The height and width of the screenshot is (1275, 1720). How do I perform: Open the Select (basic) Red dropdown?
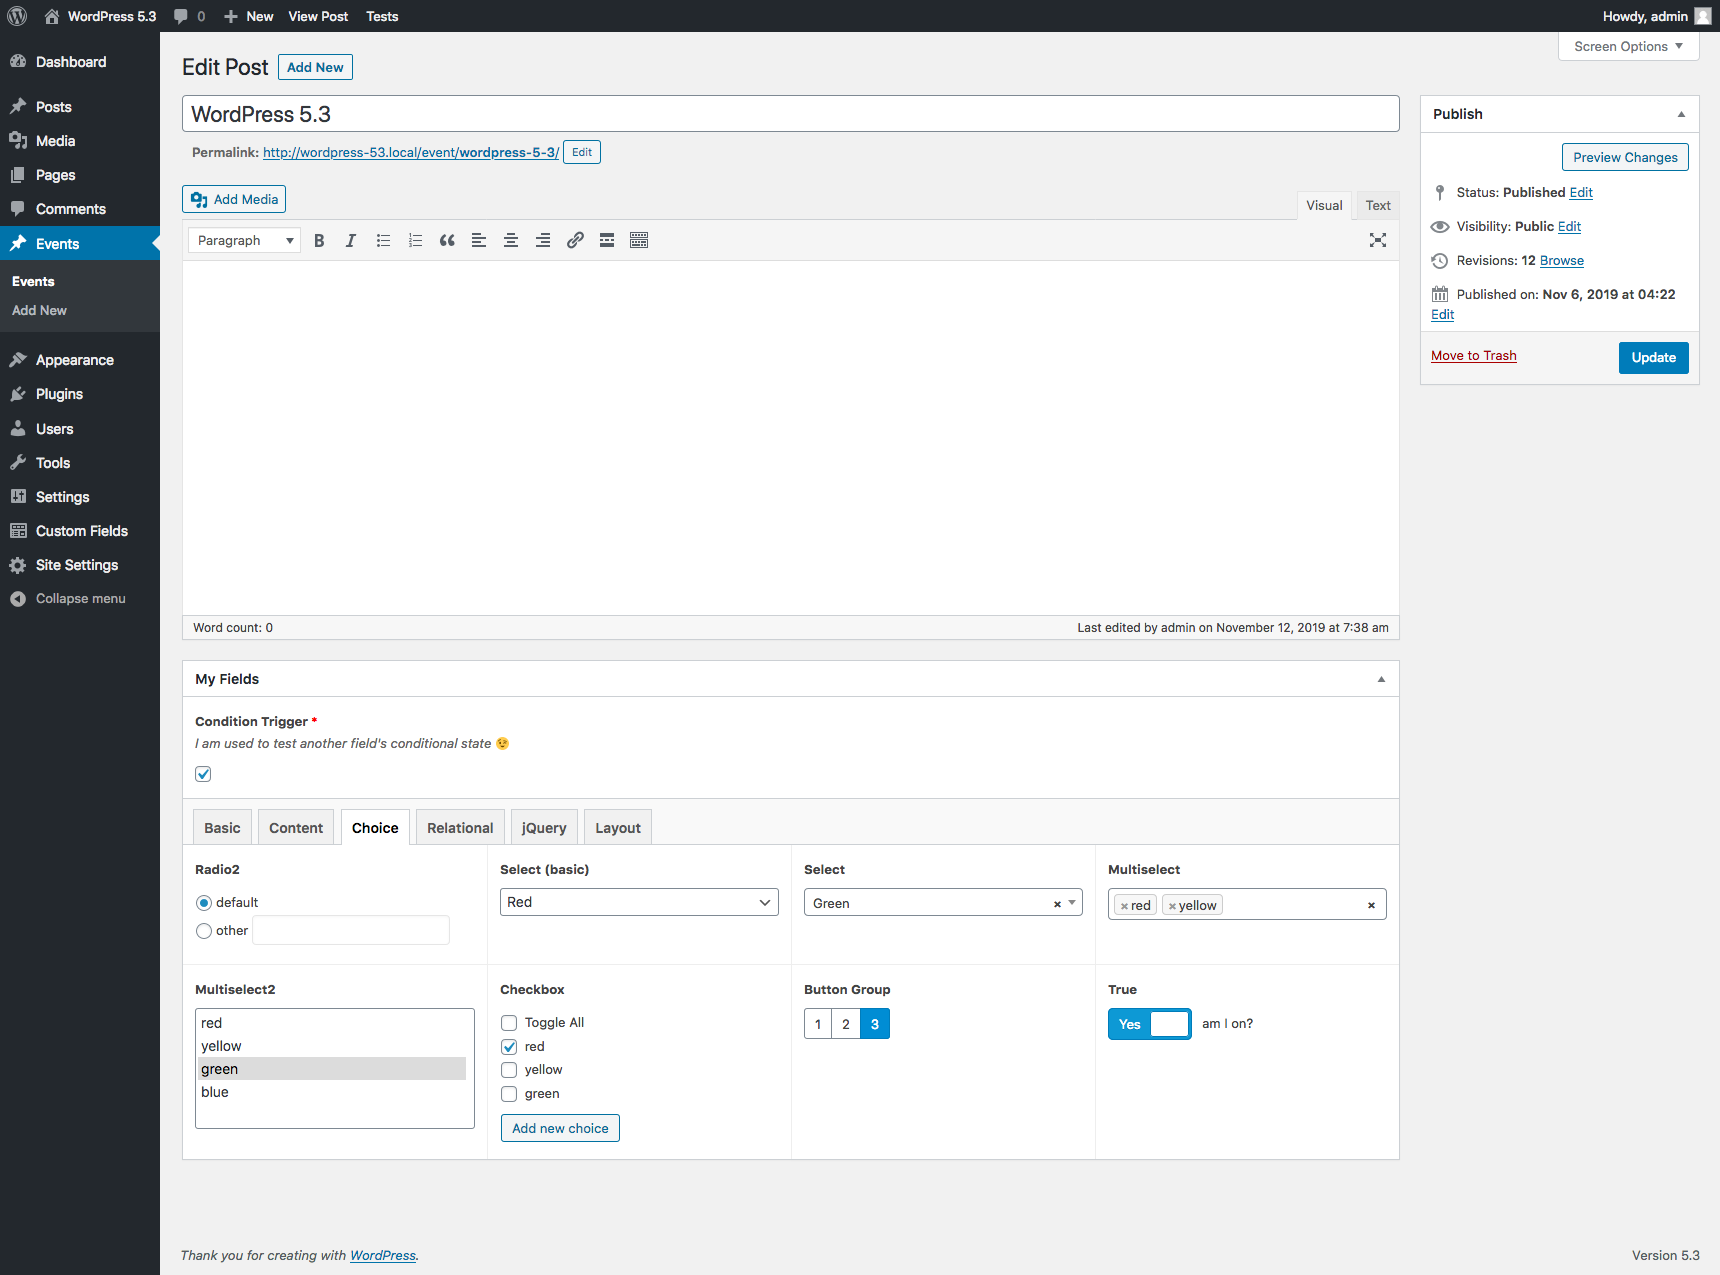[x=639, y=902]
